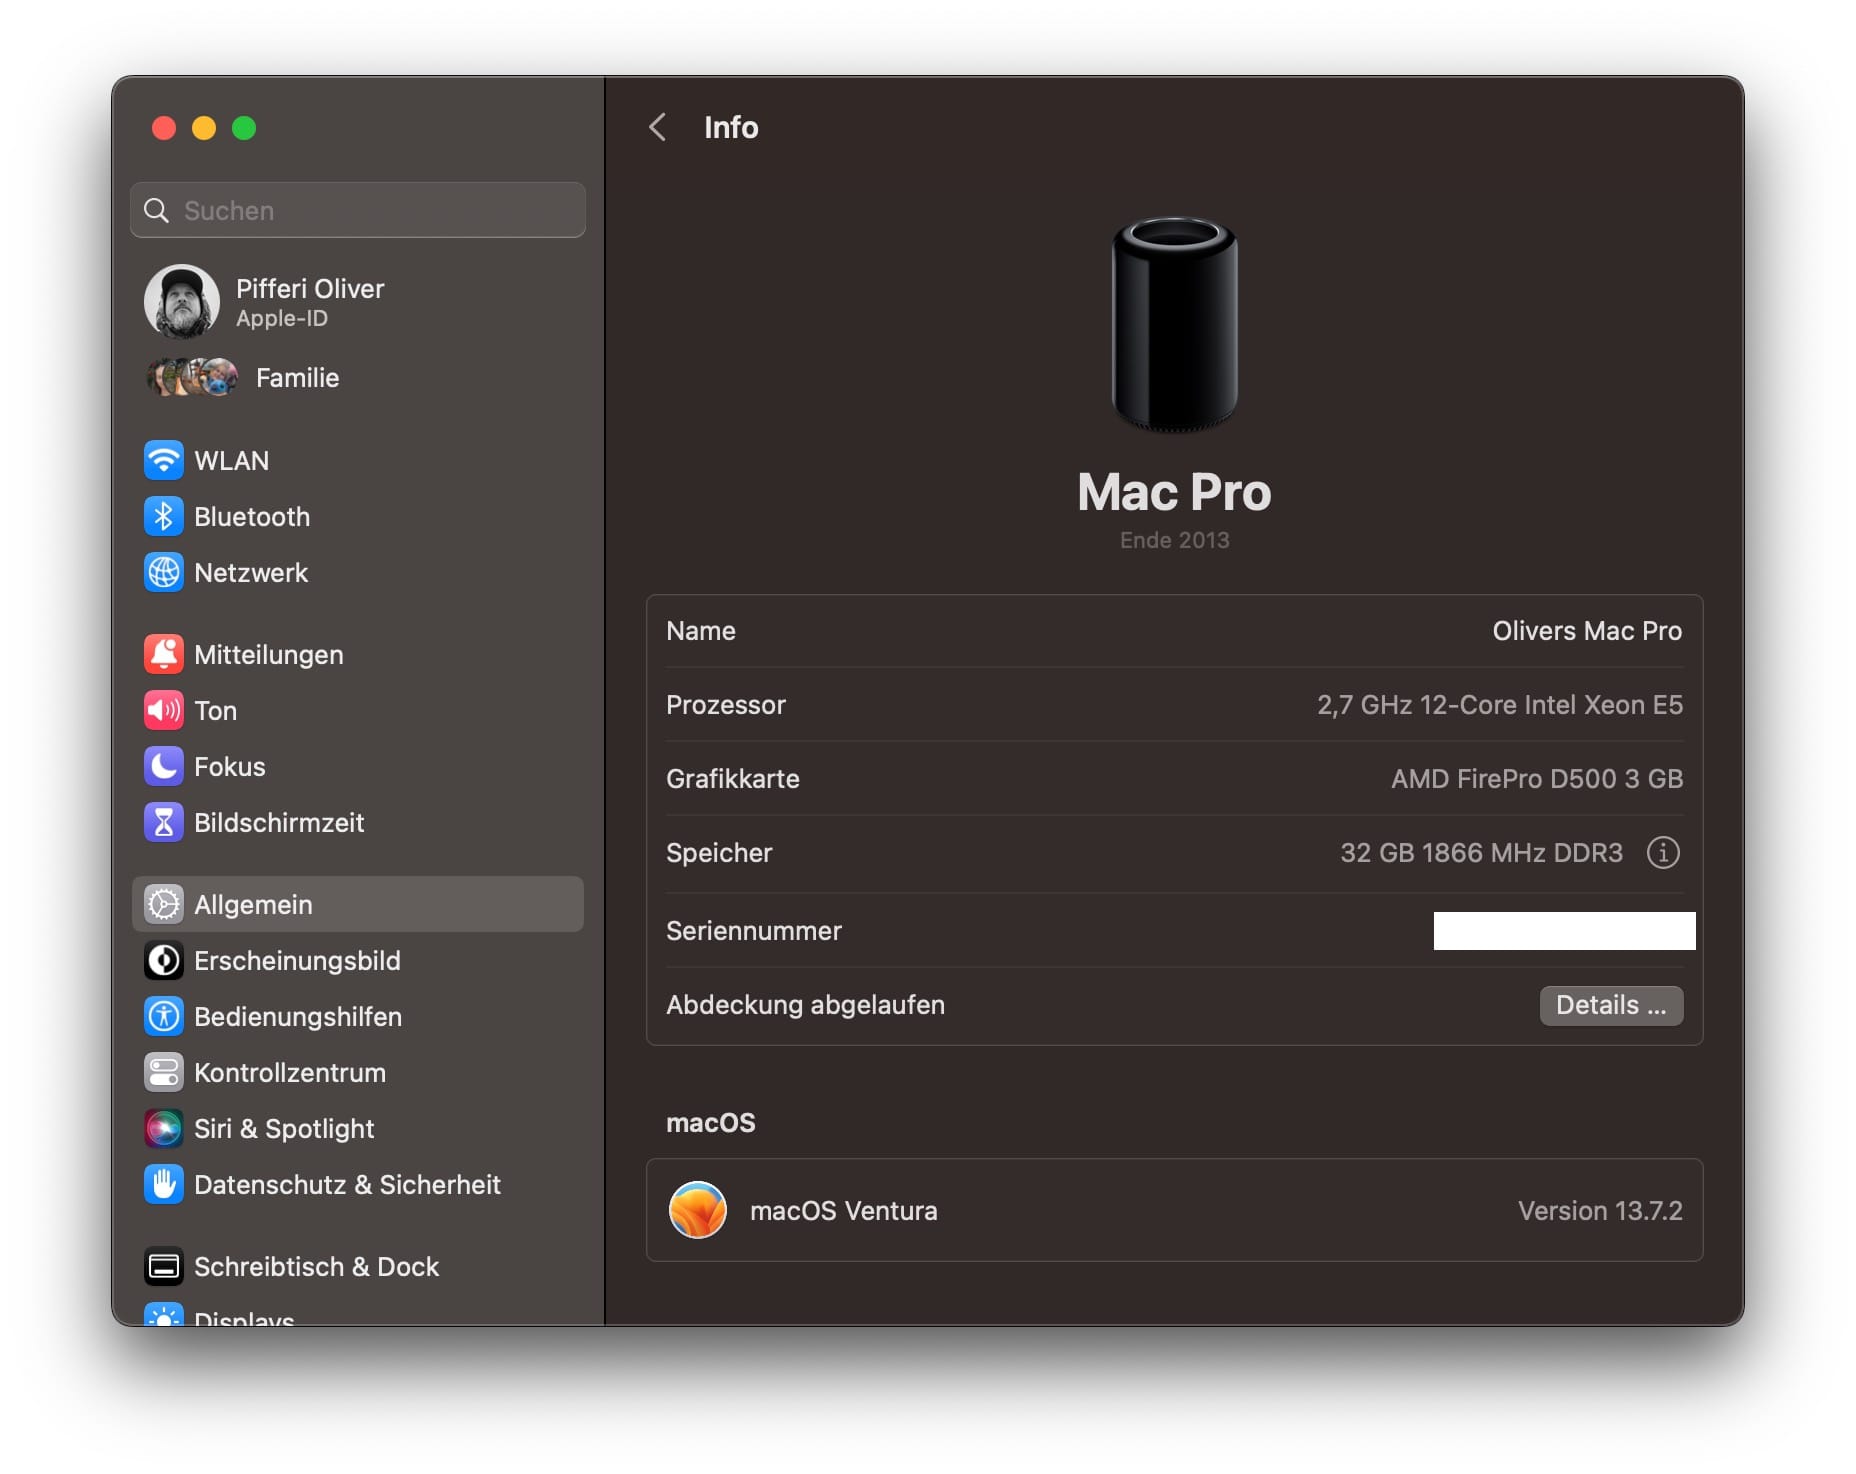The width and height of the screenshot is (1856, 1474).
Task: Click the macOS Ventura logo icon
Action: [697, 1210]
